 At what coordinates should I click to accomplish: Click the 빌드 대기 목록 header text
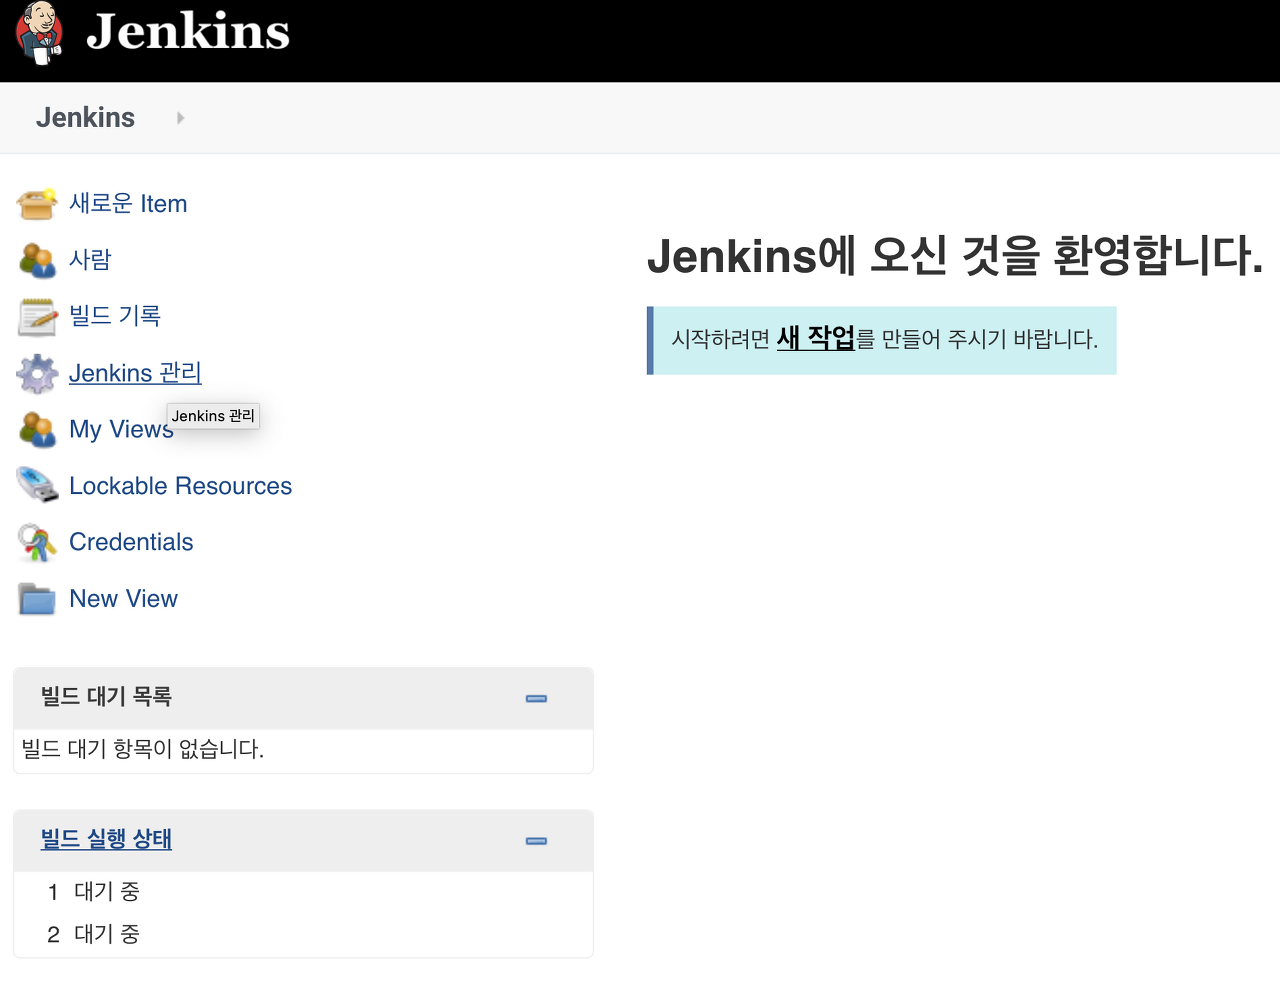(106, 696)
